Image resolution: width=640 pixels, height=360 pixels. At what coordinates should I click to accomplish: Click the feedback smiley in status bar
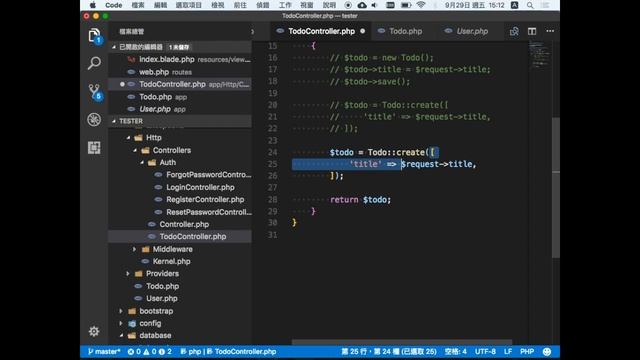click(x=547, y=351)
